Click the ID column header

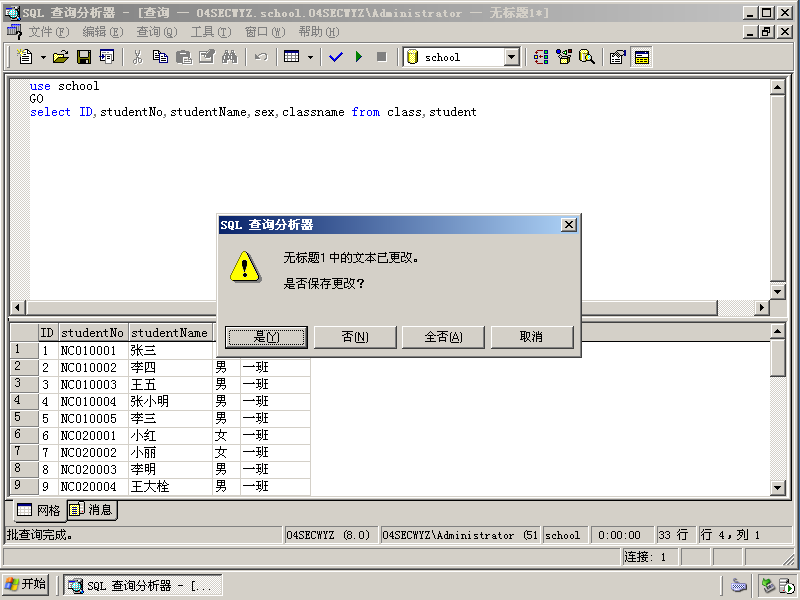pos(47,333)
